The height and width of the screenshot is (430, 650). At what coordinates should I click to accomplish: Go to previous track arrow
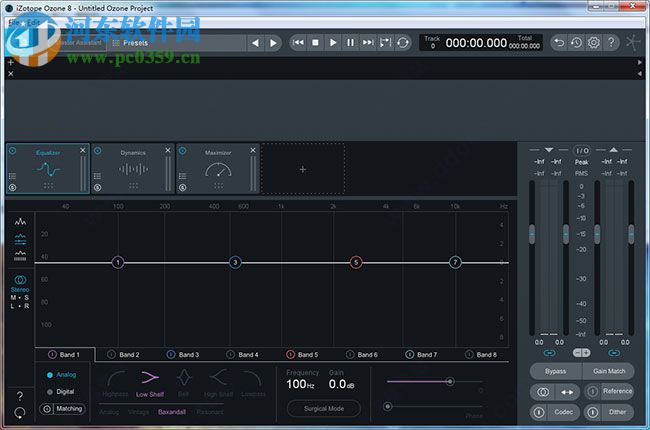point(255,43)
